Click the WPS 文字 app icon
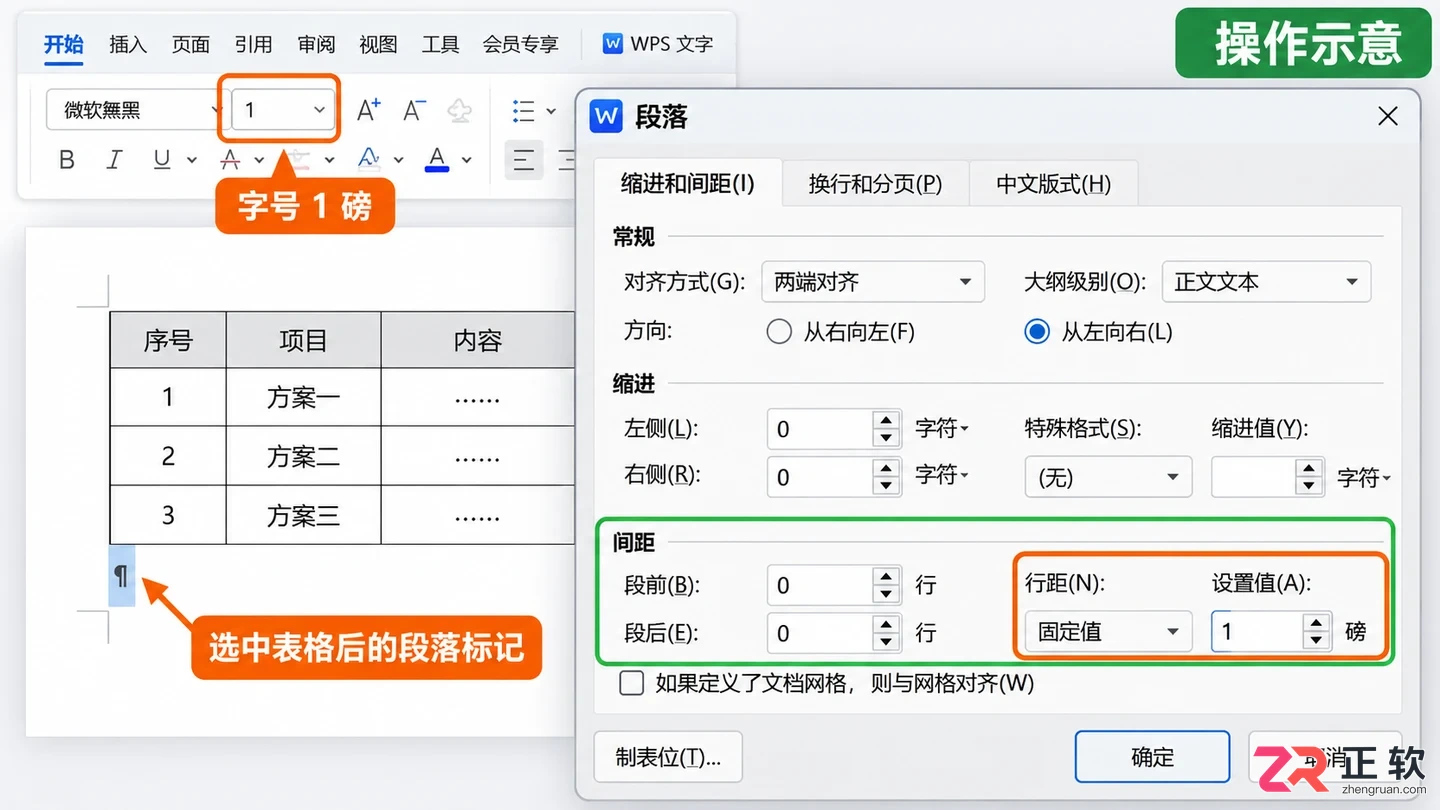 point(613,44)
